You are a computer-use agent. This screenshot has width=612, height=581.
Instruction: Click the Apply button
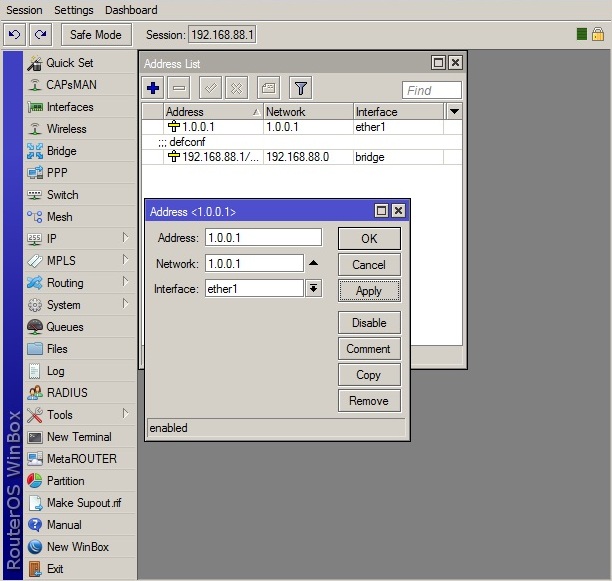[x=369, y=291]
